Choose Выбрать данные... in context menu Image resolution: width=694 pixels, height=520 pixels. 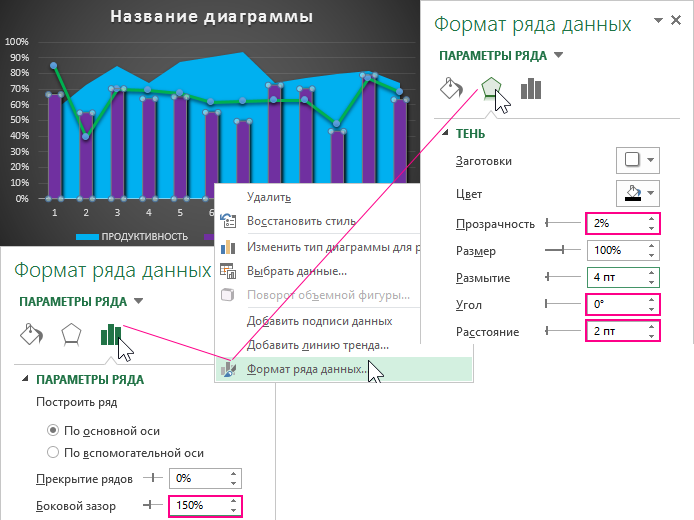coord(297,271)
